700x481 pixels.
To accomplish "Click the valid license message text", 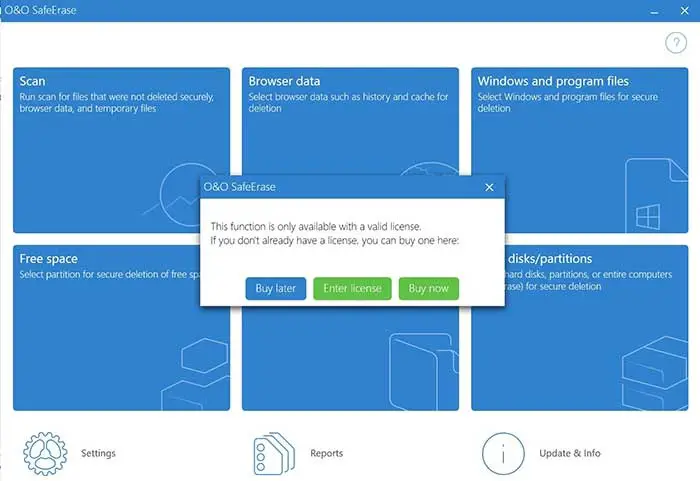I will (334, 234).
